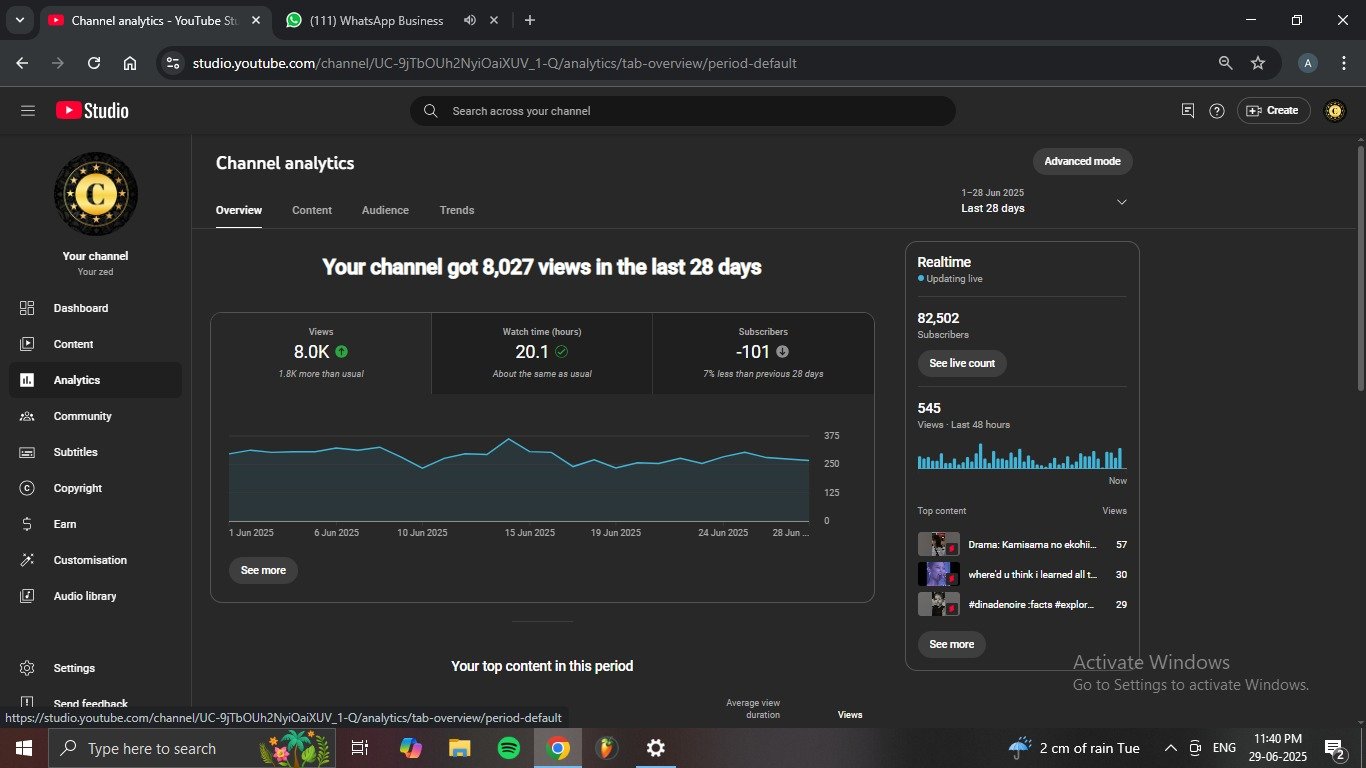Mute the WhatsApp tab's speaker icon
This screenshot has height=768, width=1366.
[x=470, y=20]
